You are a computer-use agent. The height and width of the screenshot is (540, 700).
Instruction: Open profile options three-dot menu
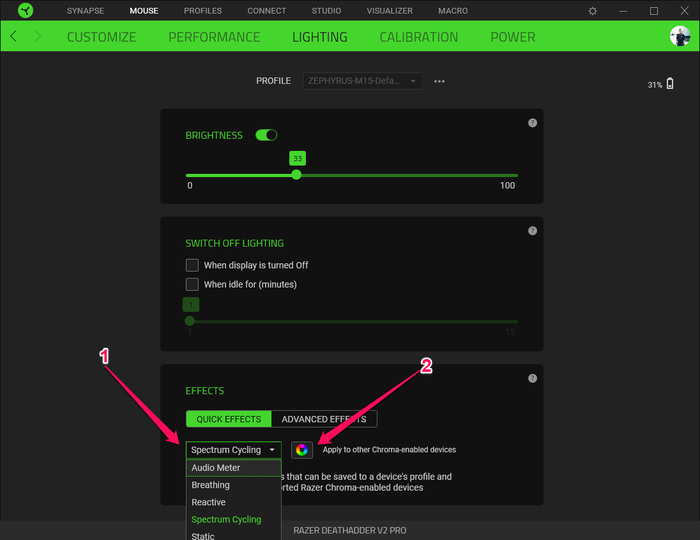click(439, 81)
